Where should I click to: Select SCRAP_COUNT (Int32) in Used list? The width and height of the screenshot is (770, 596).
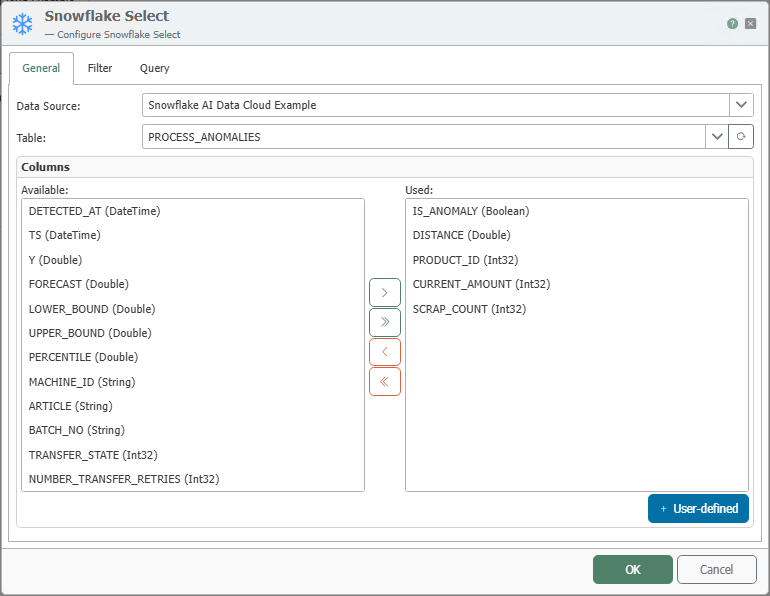pyautogui.click(x=577, y=309)
